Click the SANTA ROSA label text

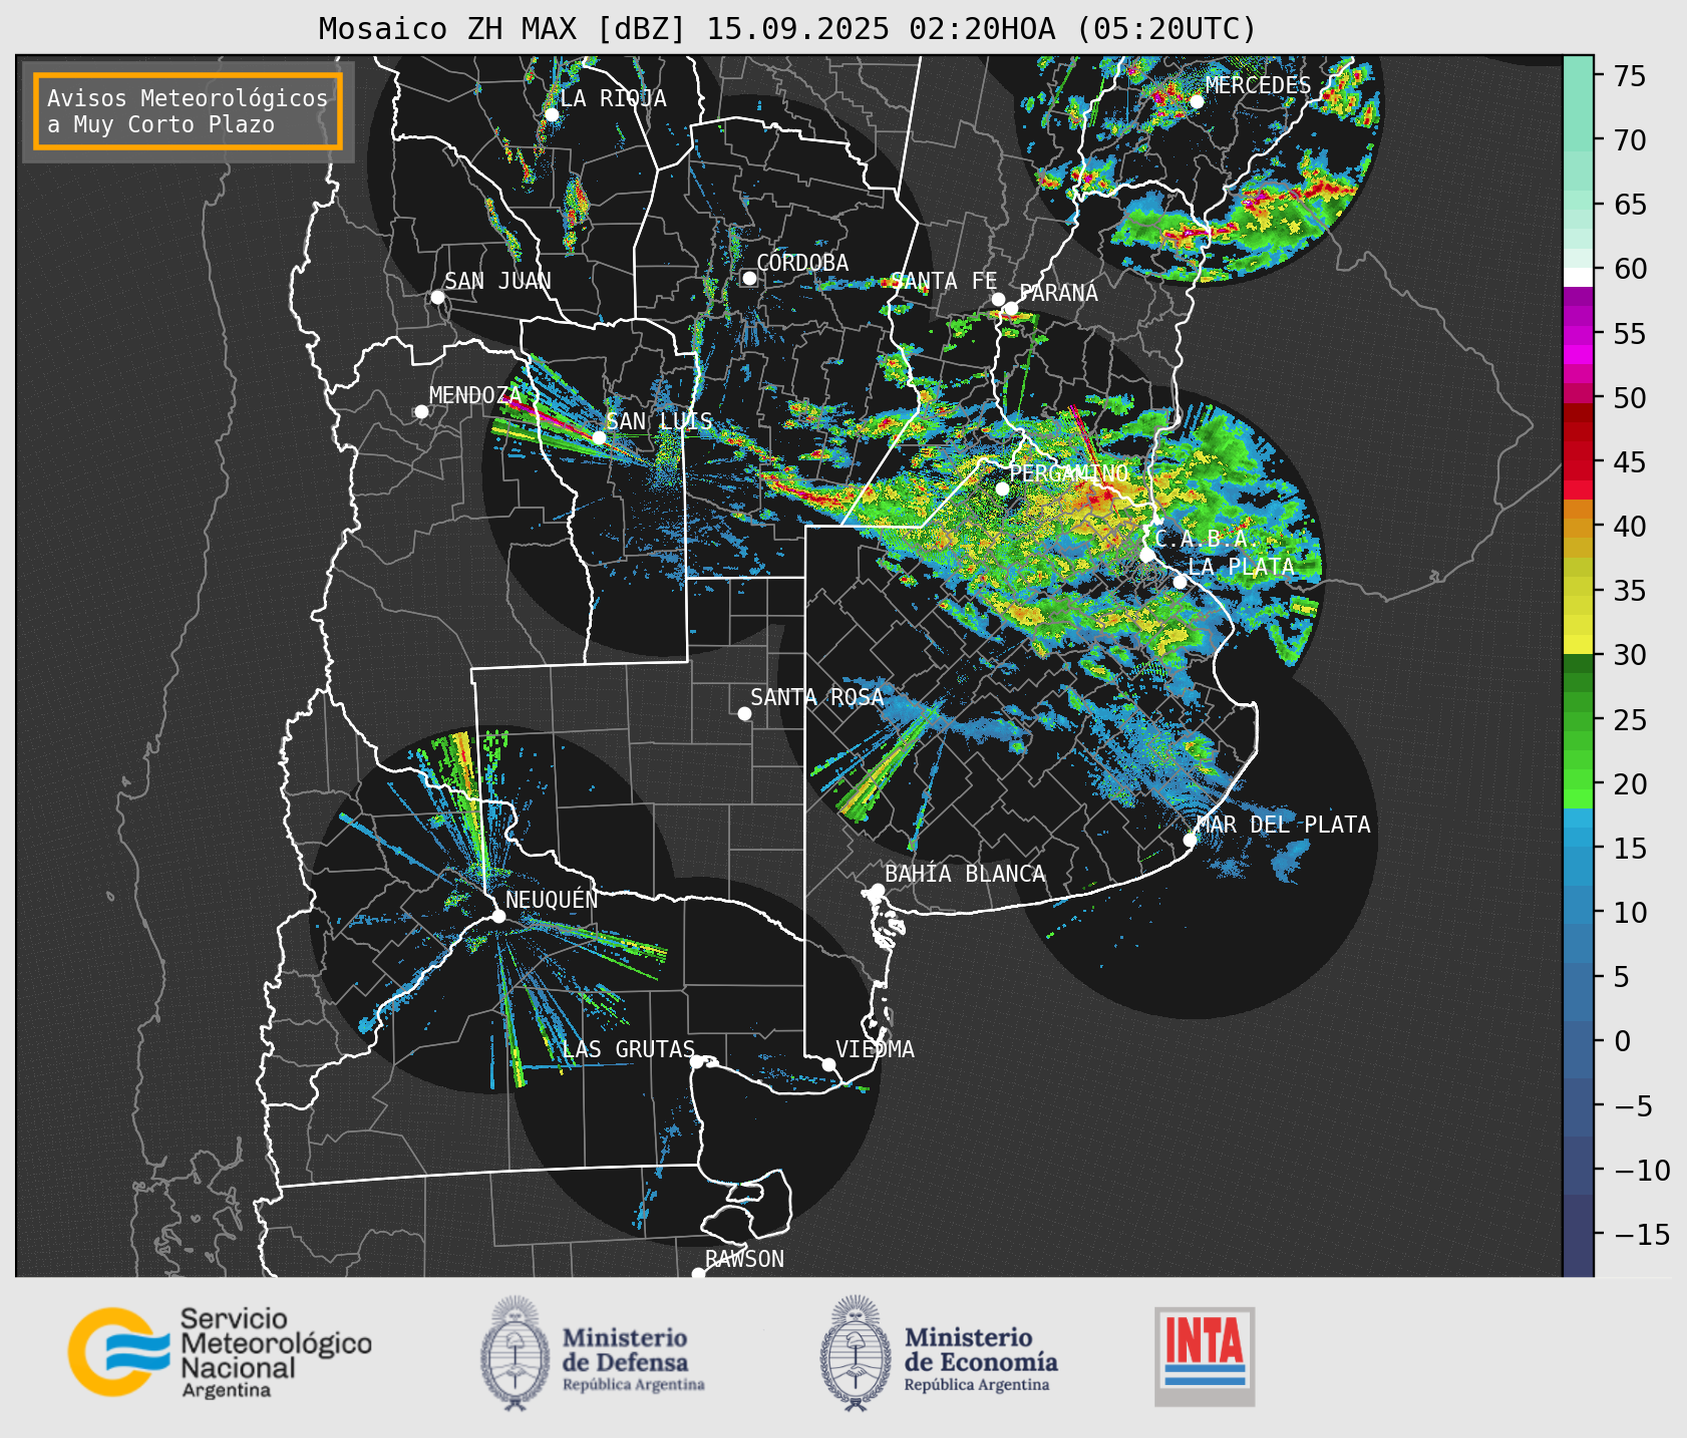point(817,697)
